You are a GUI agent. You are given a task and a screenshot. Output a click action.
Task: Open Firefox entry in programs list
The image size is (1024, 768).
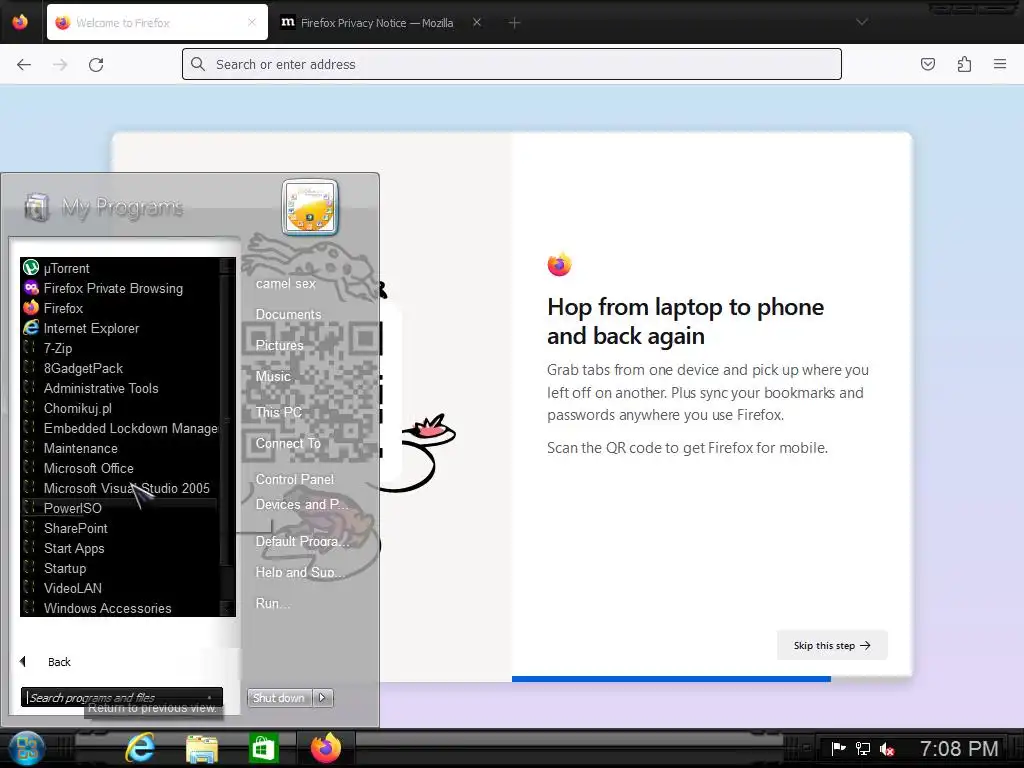pyautogui.click(x=121, y=308)
